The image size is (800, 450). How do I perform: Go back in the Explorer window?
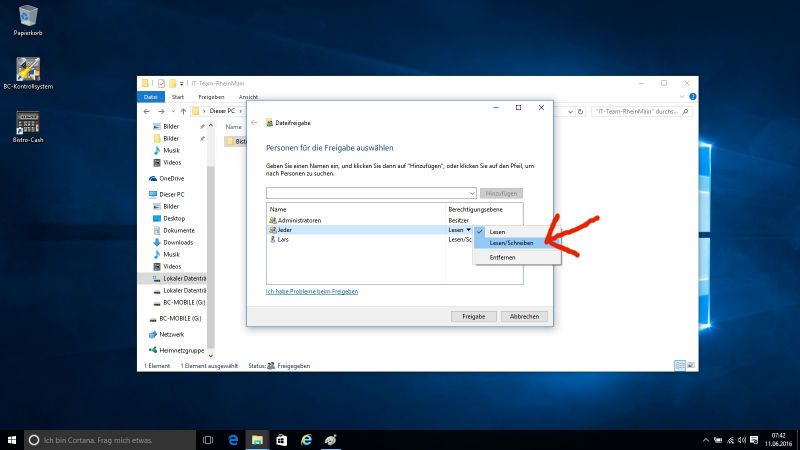[x=147, y=111]
